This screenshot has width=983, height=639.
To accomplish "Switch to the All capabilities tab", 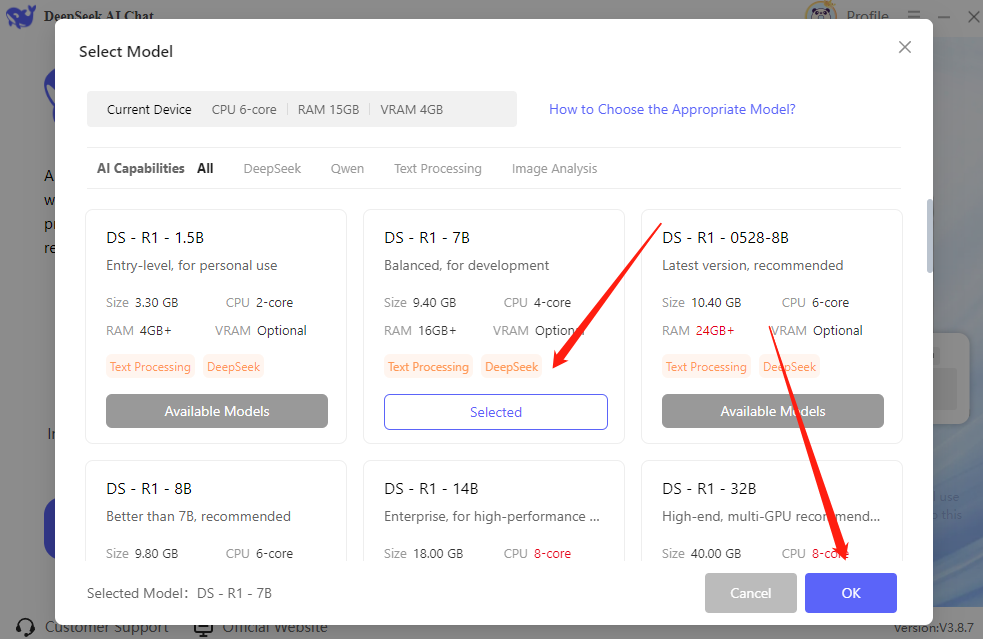I will 205,168.
